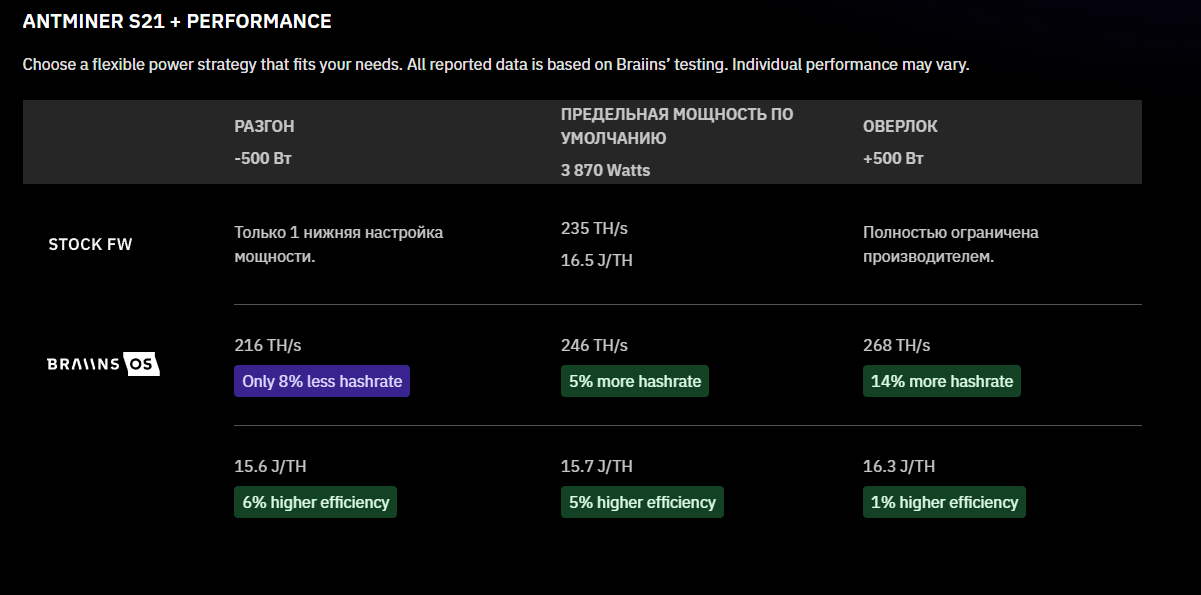Click the 16.5 J/TH stock value
The image size is (1201, 595).
coord(597,260)
